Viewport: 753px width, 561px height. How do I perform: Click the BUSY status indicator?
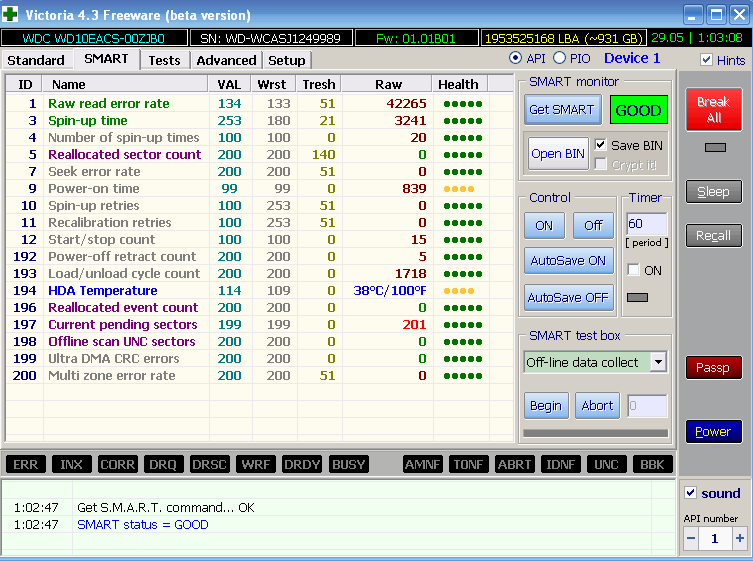point(348,465)
